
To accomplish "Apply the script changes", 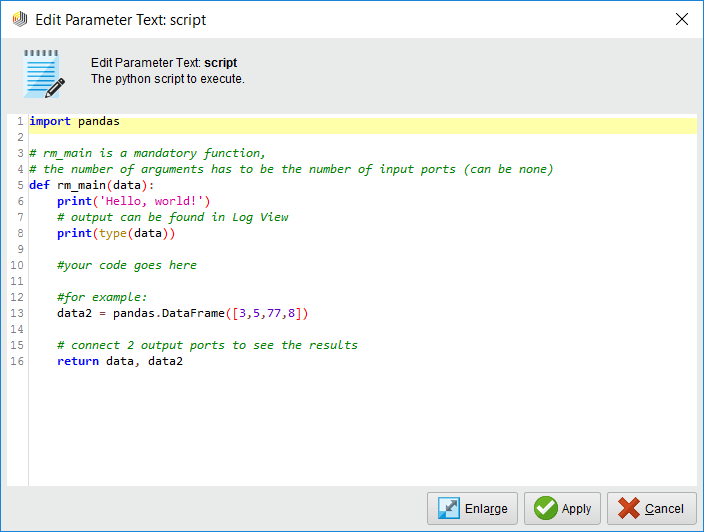I will click(x=564, y=508).
